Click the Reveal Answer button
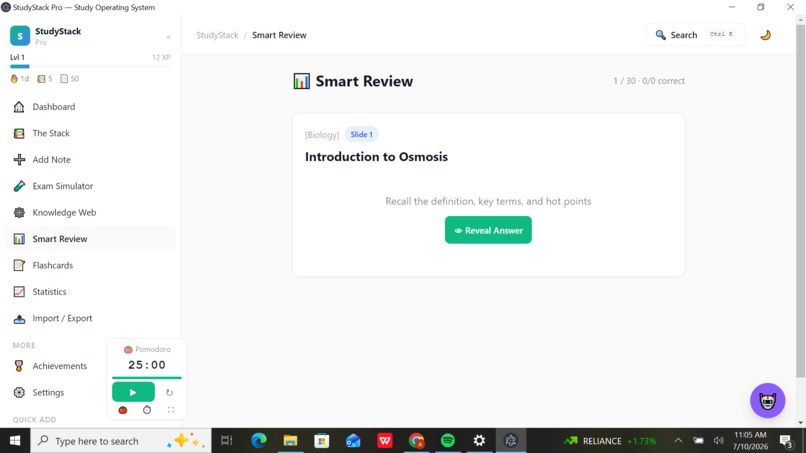806x453 pixels. point(488,230)
